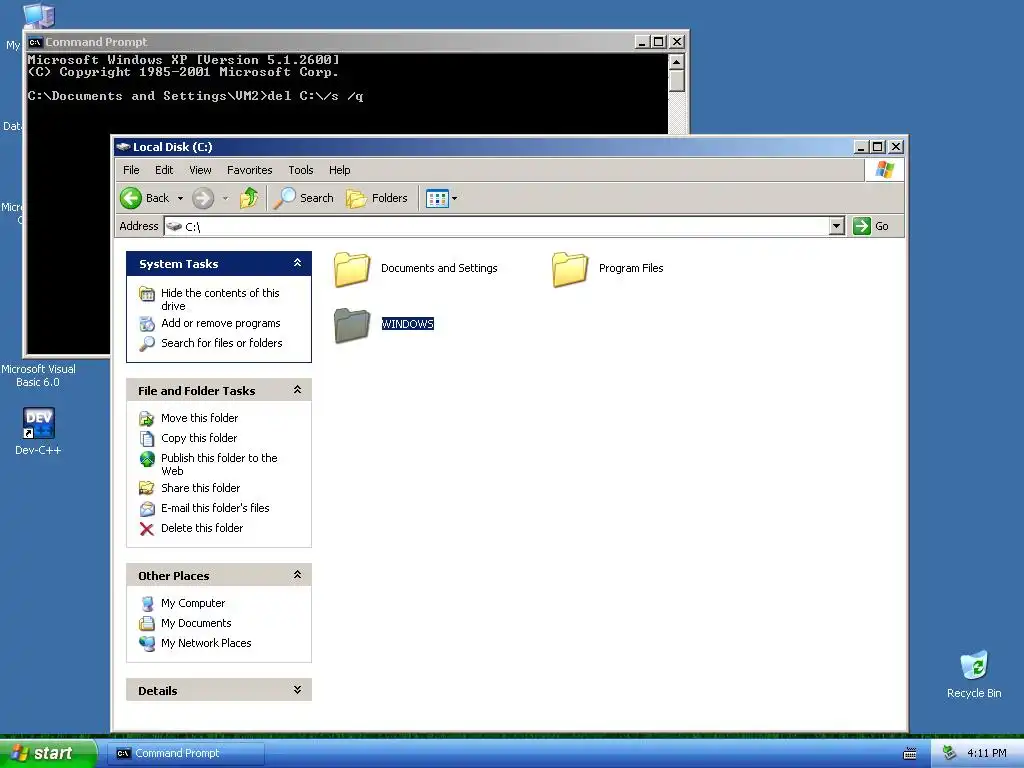Click the Forward arrow icon in toolbar
Image resolution: width=1024 pixels, height=768 pixels.
tap(203, 198)
